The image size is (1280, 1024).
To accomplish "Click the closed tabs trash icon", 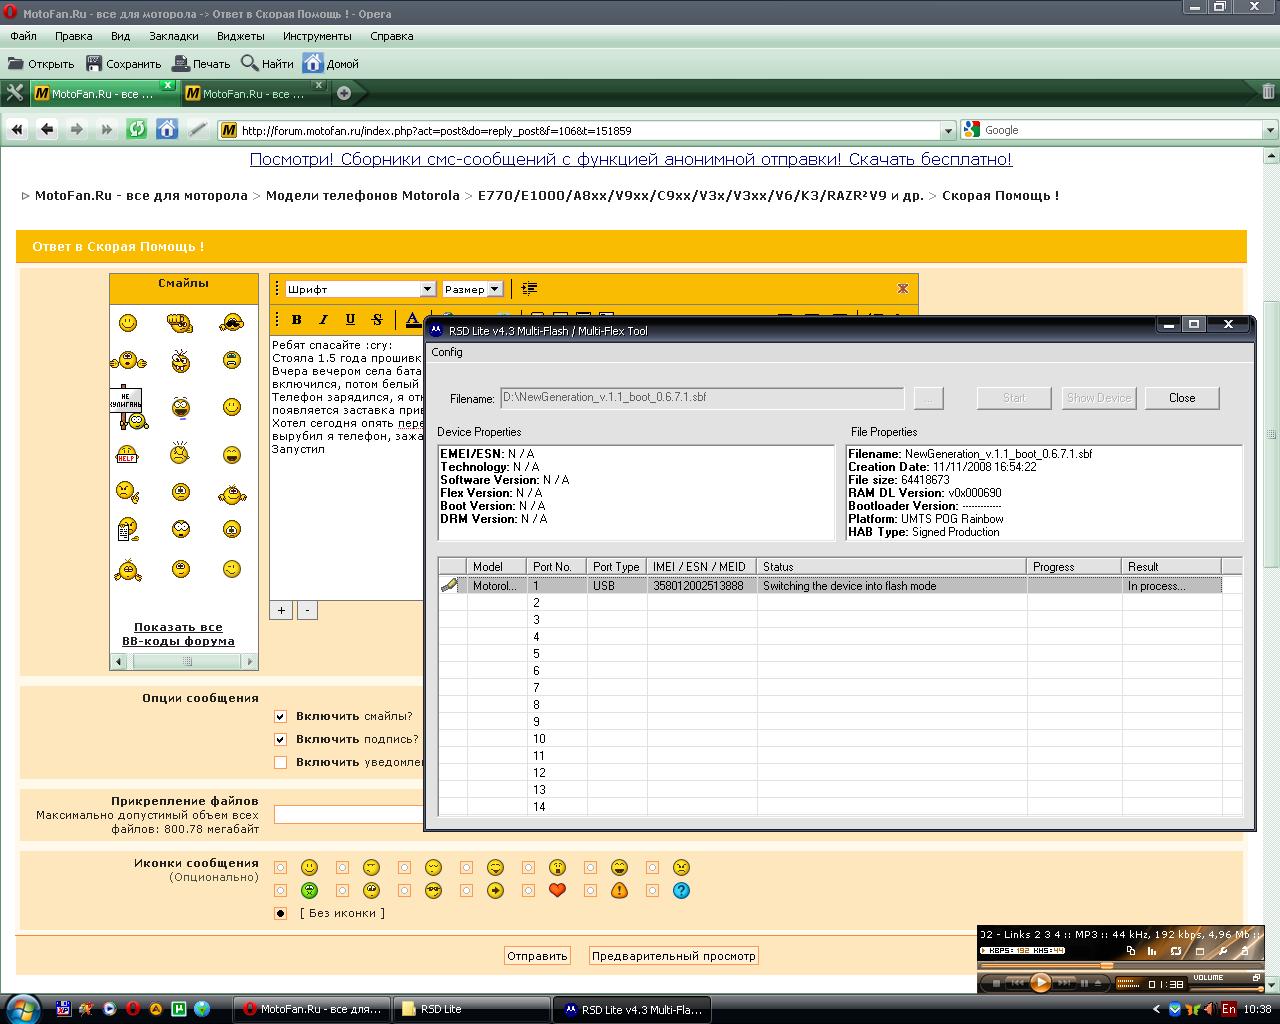I will point(1268,92).
